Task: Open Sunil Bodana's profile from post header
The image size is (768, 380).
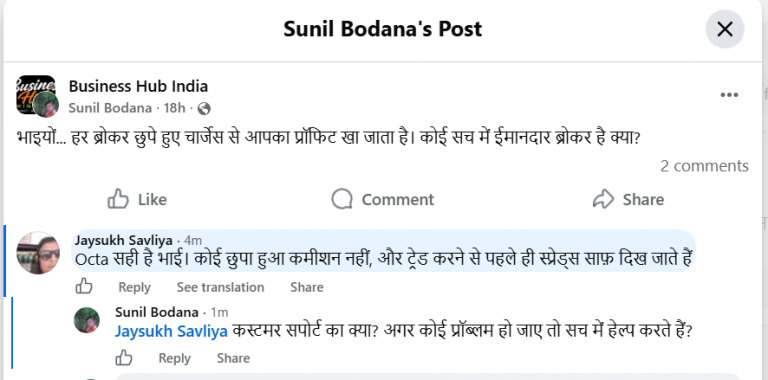Action: pyautogui.click(x=110, y=108)
